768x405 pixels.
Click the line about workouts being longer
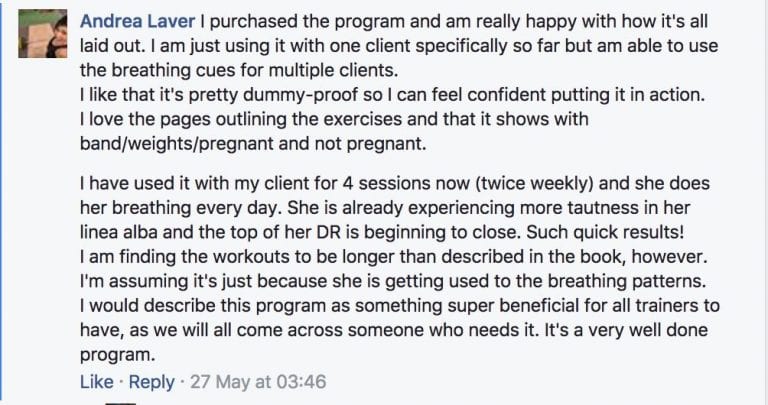click(x=394, y=257)
